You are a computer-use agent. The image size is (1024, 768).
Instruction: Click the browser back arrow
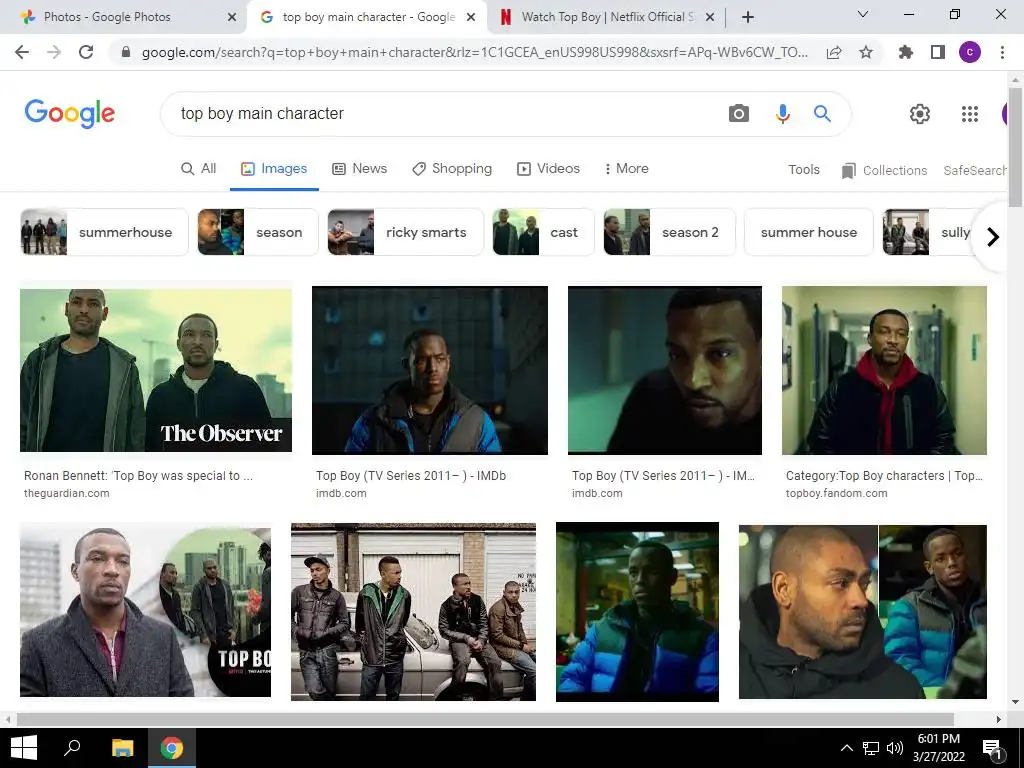[x=22, y=52]
